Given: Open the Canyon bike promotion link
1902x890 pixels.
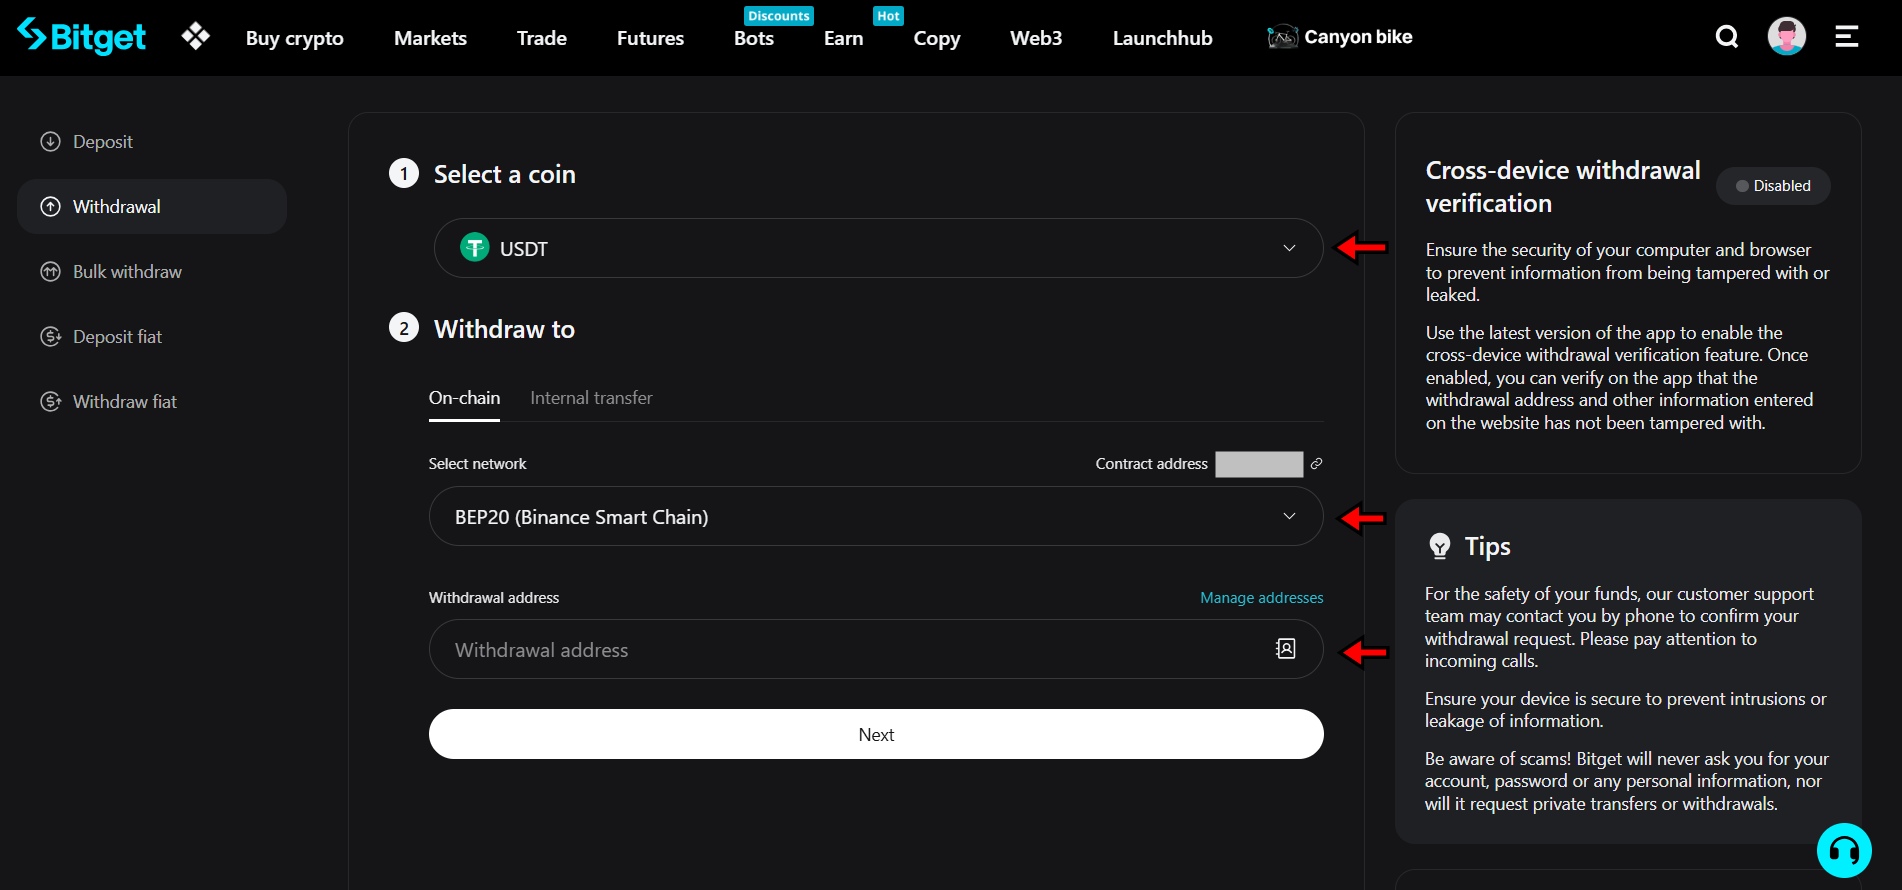Looking at the screenshot, I should pos(1340,37).
